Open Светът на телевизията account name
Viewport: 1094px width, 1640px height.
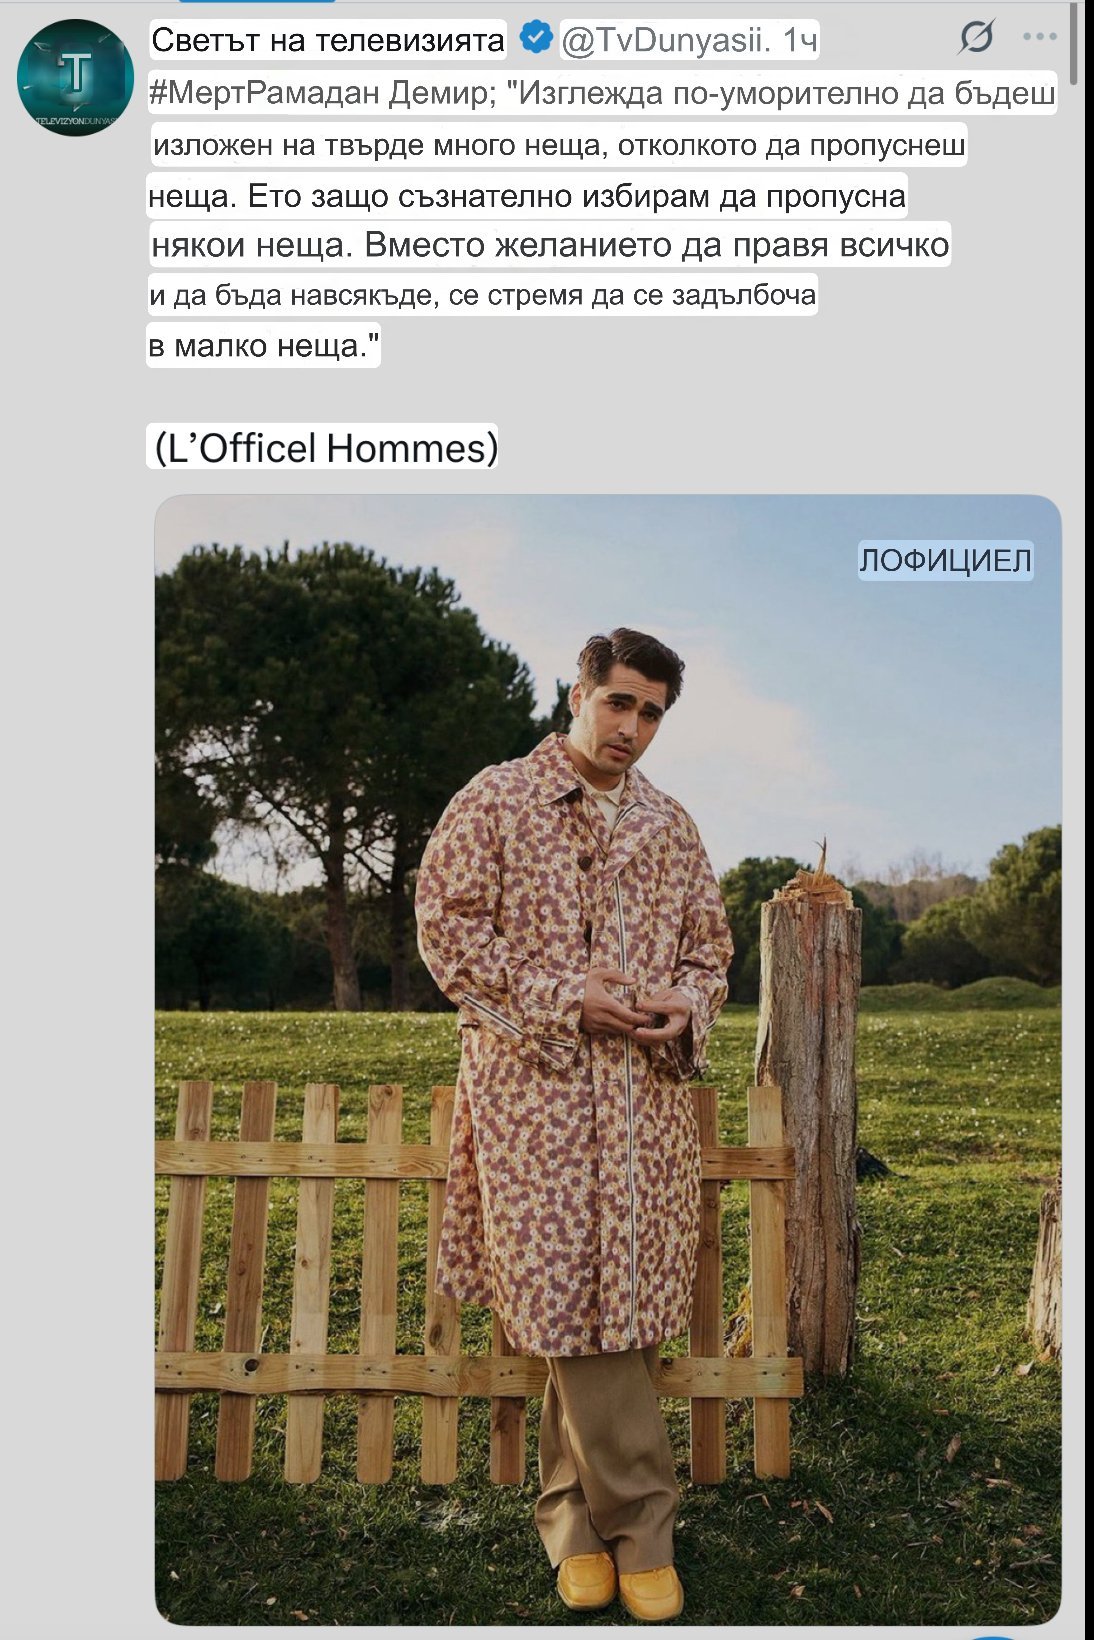click(328, 39)
